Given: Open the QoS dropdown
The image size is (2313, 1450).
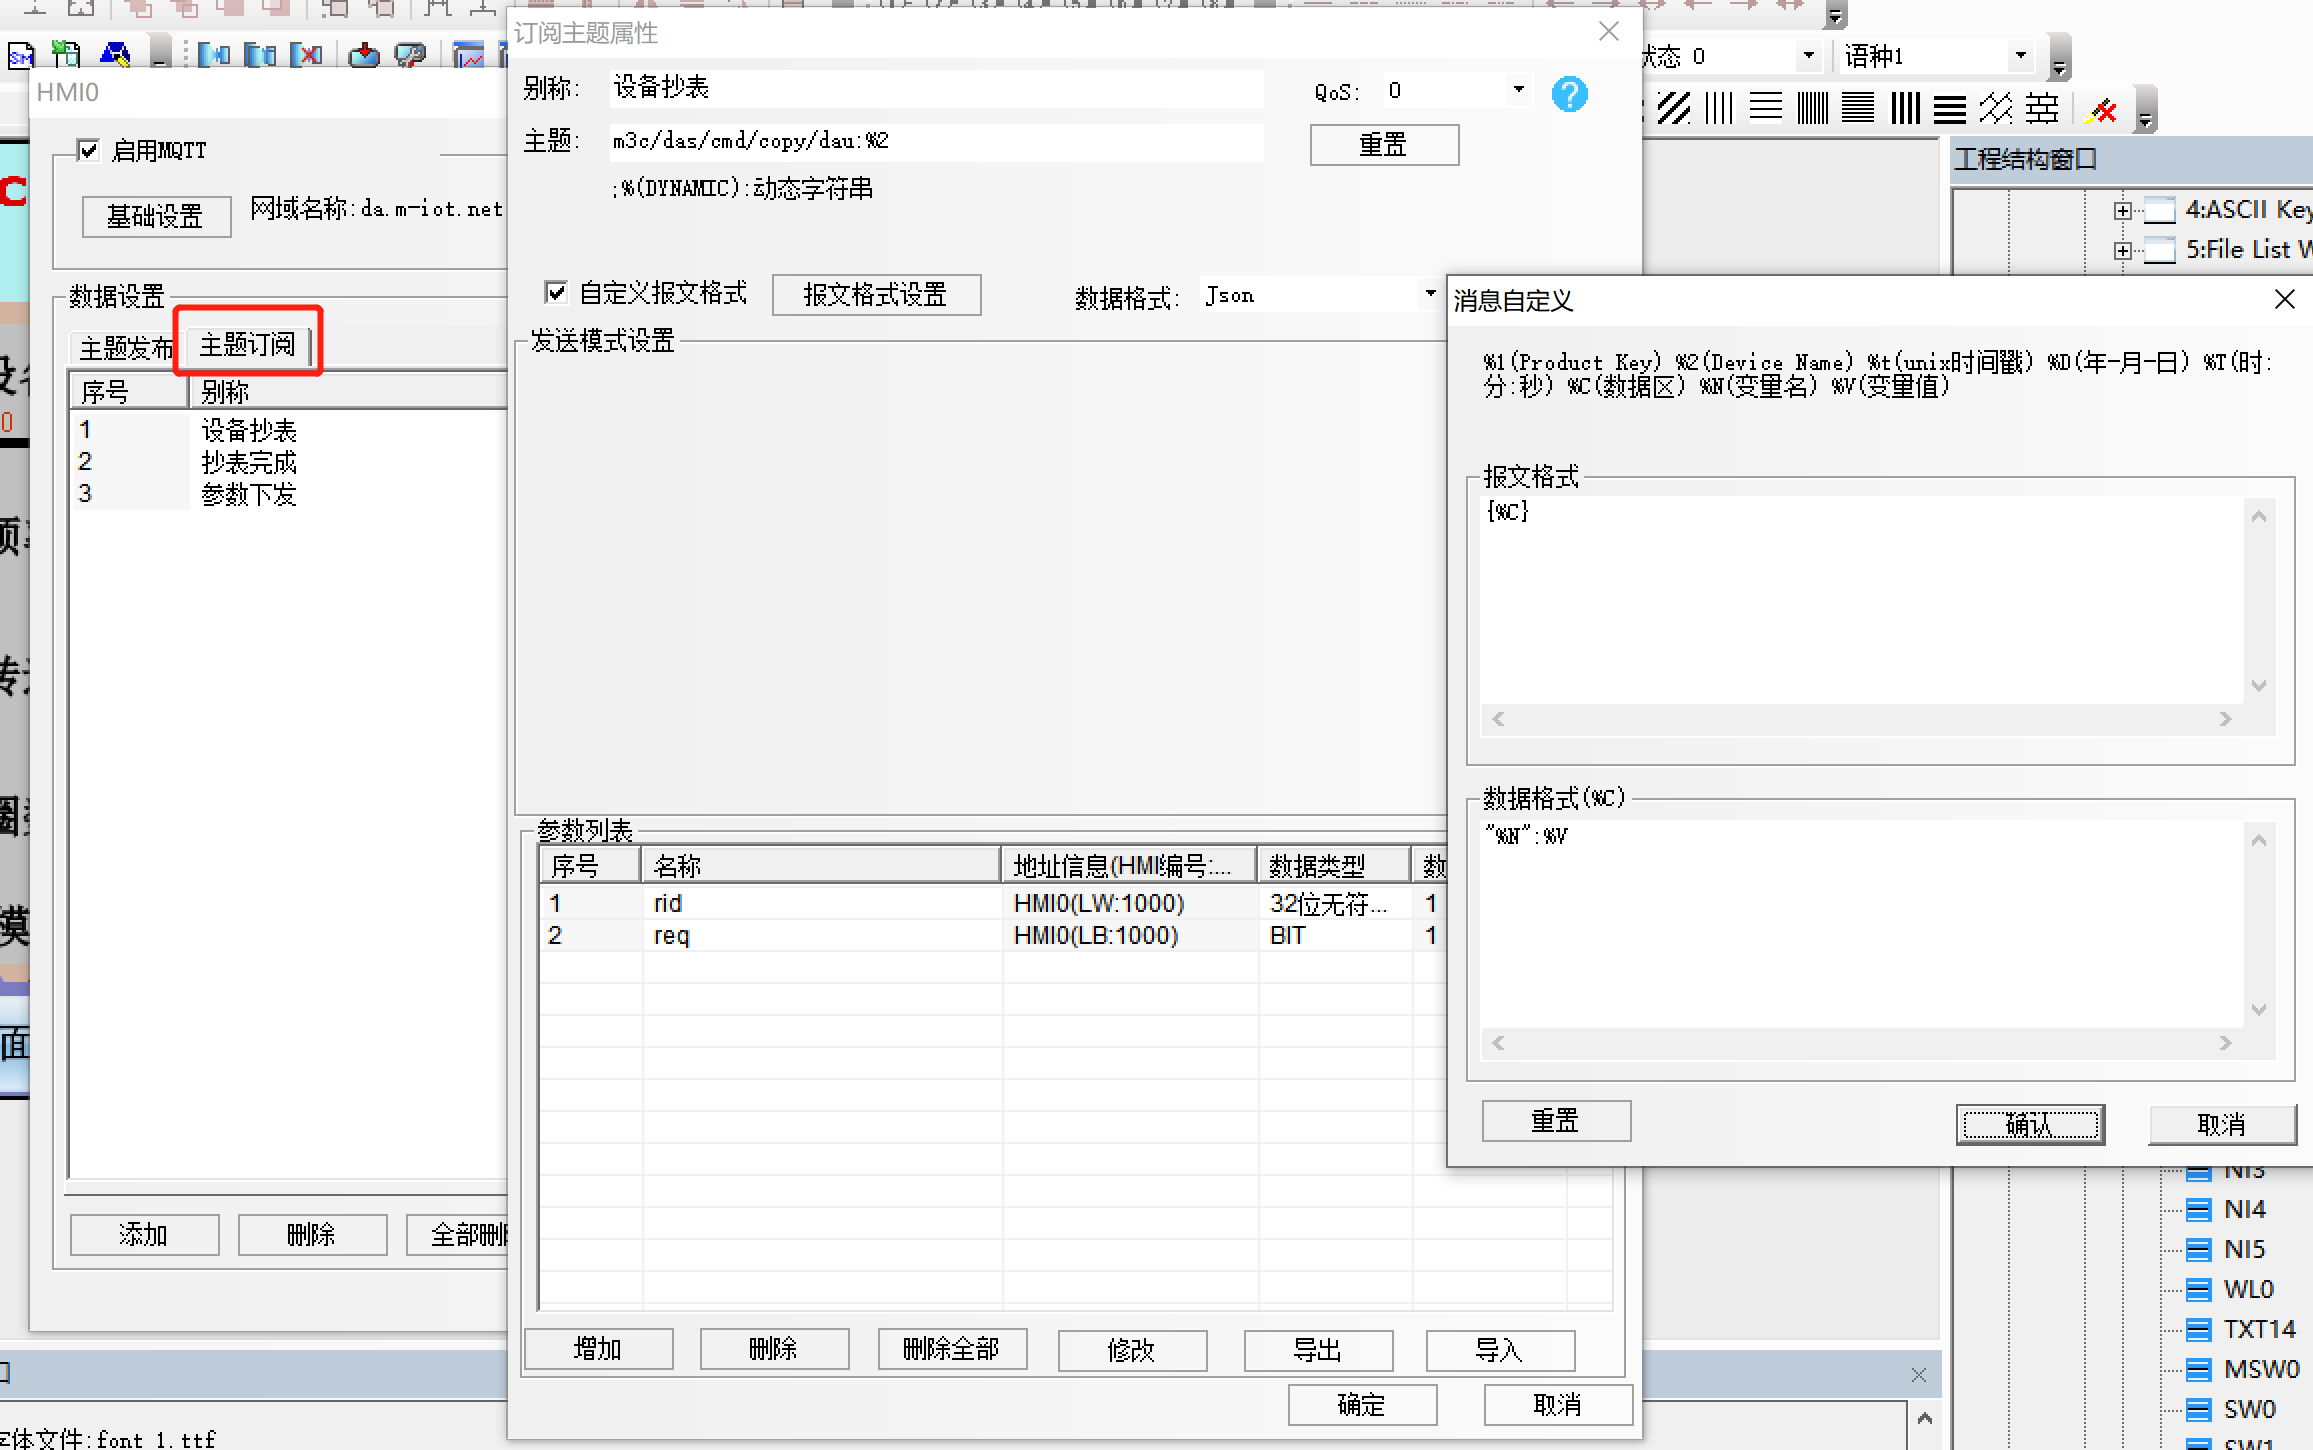Looking at the screenshot, I should (x=1519, y=90).
